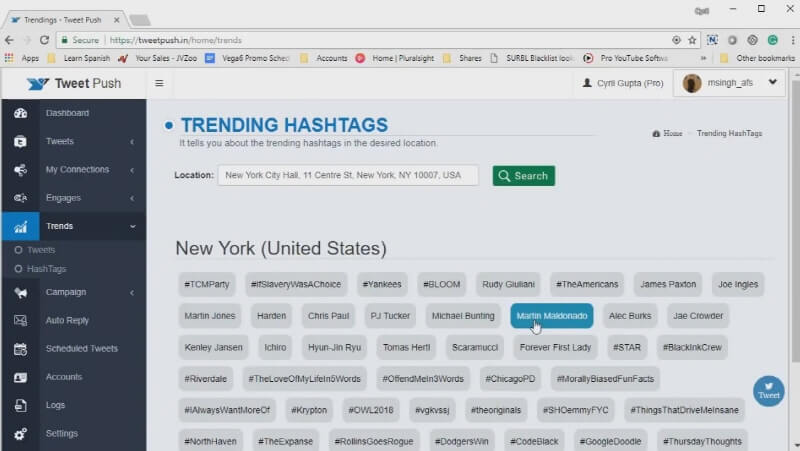
Task: Select the Martin Maldonado trend tag
Action: point(552,316)
